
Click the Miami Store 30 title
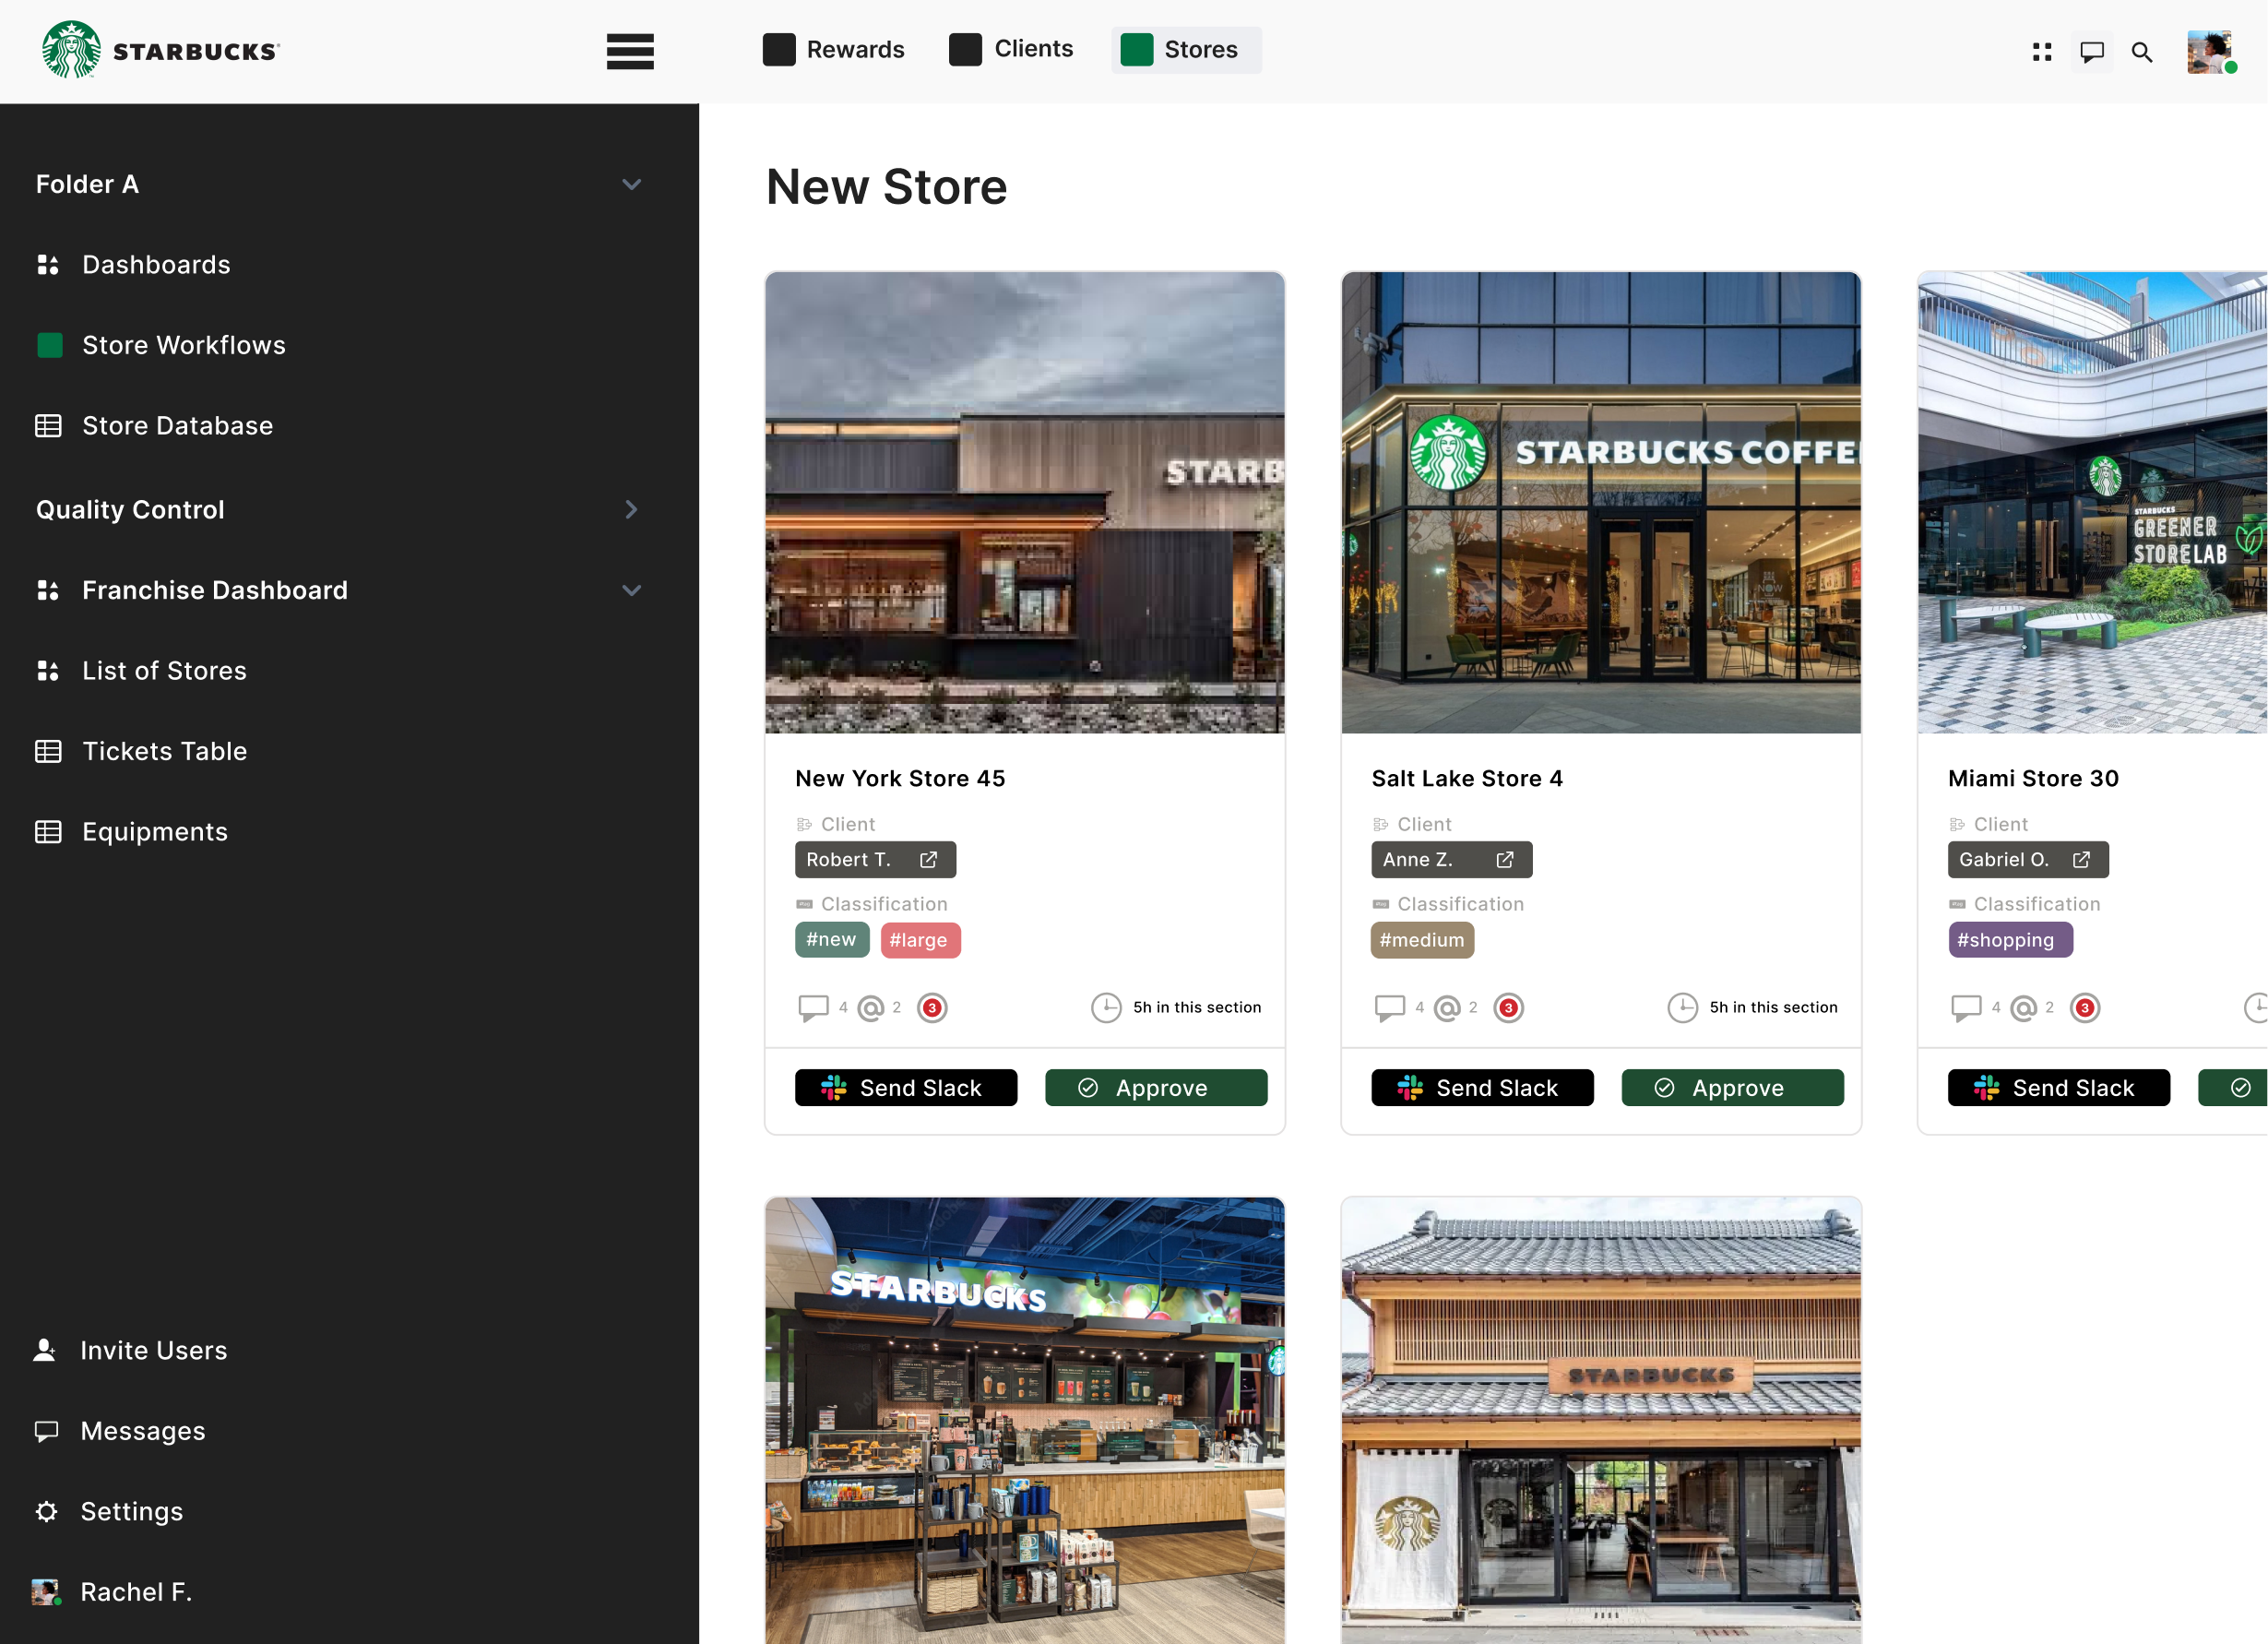tap(2033, 778)
